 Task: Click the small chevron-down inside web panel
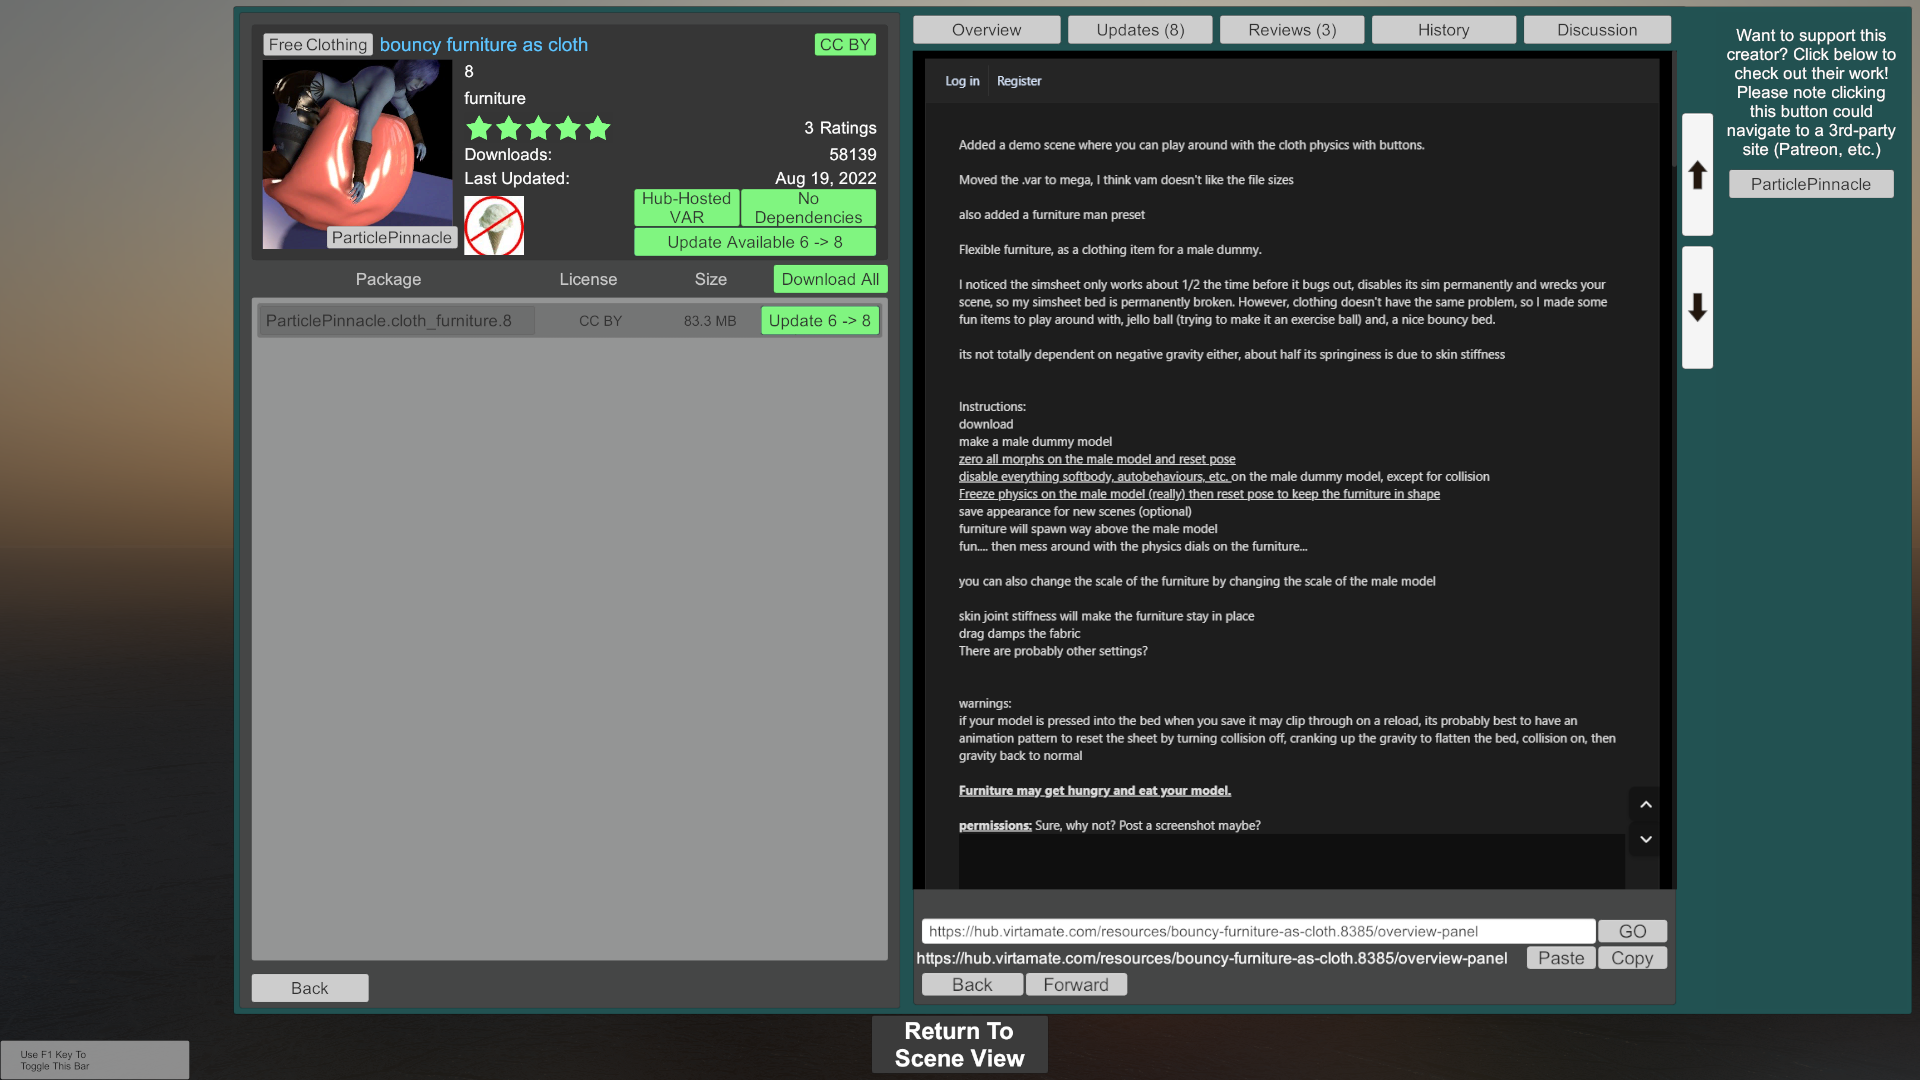pyautogui.click(x=1646, y=840)
